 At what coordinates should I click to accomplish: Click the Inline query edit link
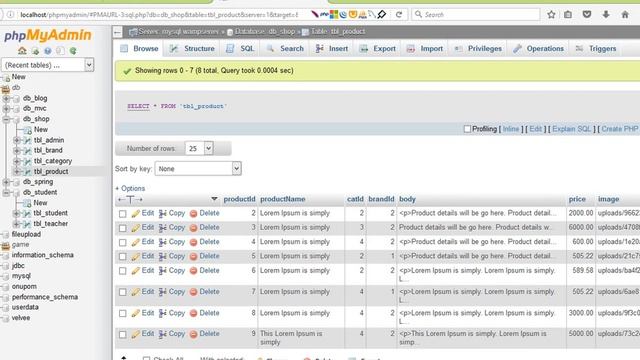point(511,129)
